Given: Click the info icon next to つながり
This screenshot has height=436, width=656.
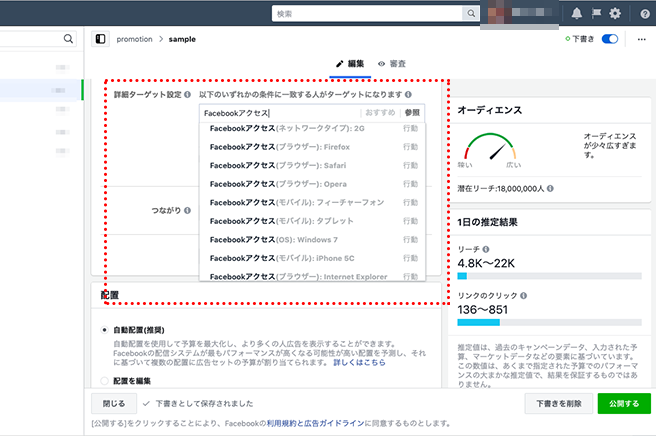Looking at the screenshot, I should pyautogui.click(x=187, y=210).
